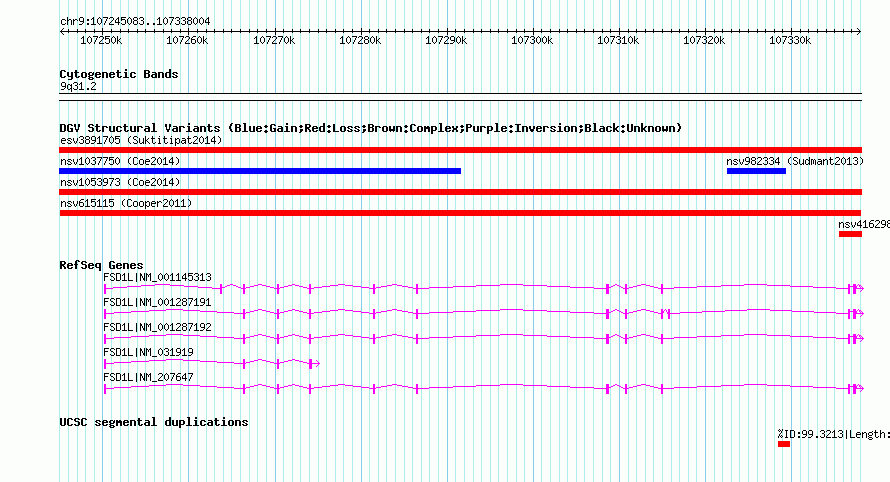Click the %ID:99.3213 duplication label
This screenshot has height=482, width=890.
(833, 434)
